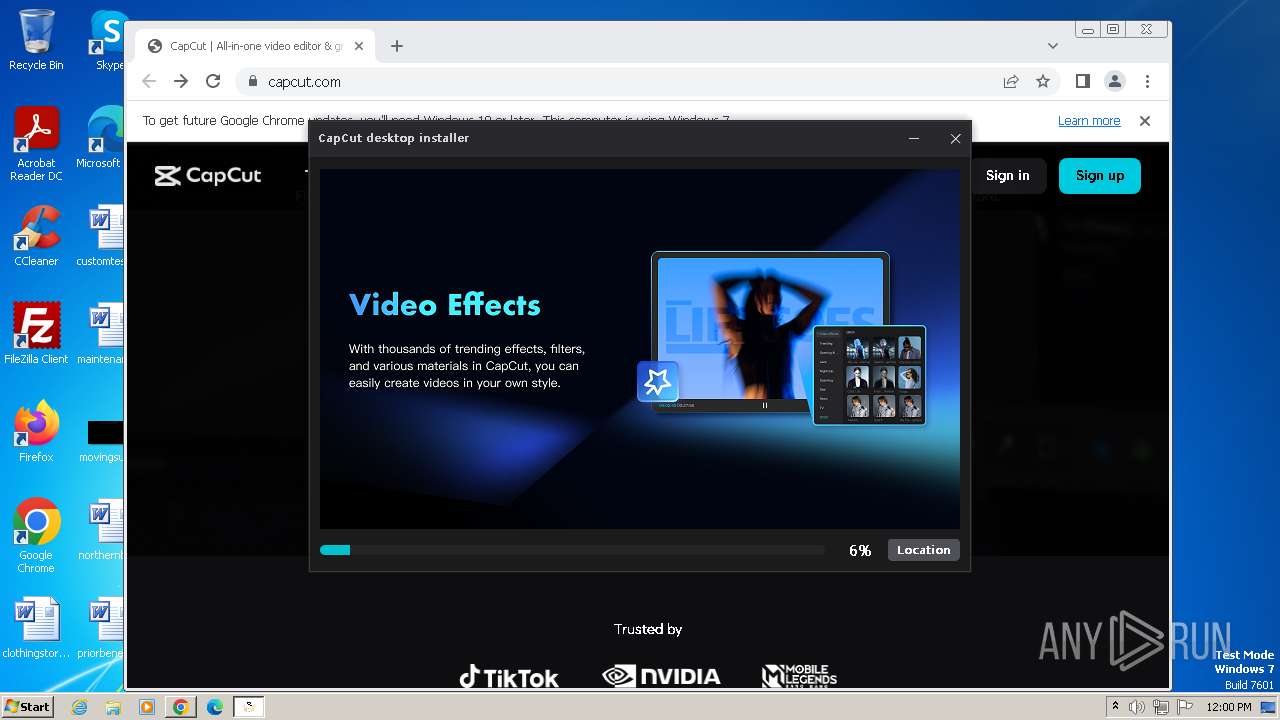Open the priorbene Word document icon
Screen dimensions: 1280x720
101,628
